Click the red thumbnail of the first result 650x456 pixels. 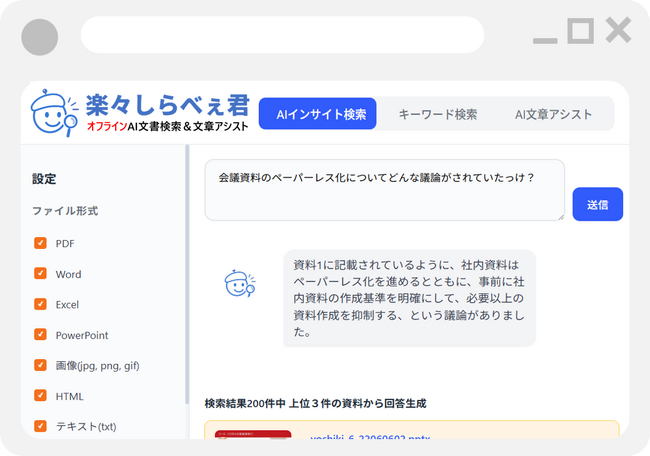[x=253, y=440]
